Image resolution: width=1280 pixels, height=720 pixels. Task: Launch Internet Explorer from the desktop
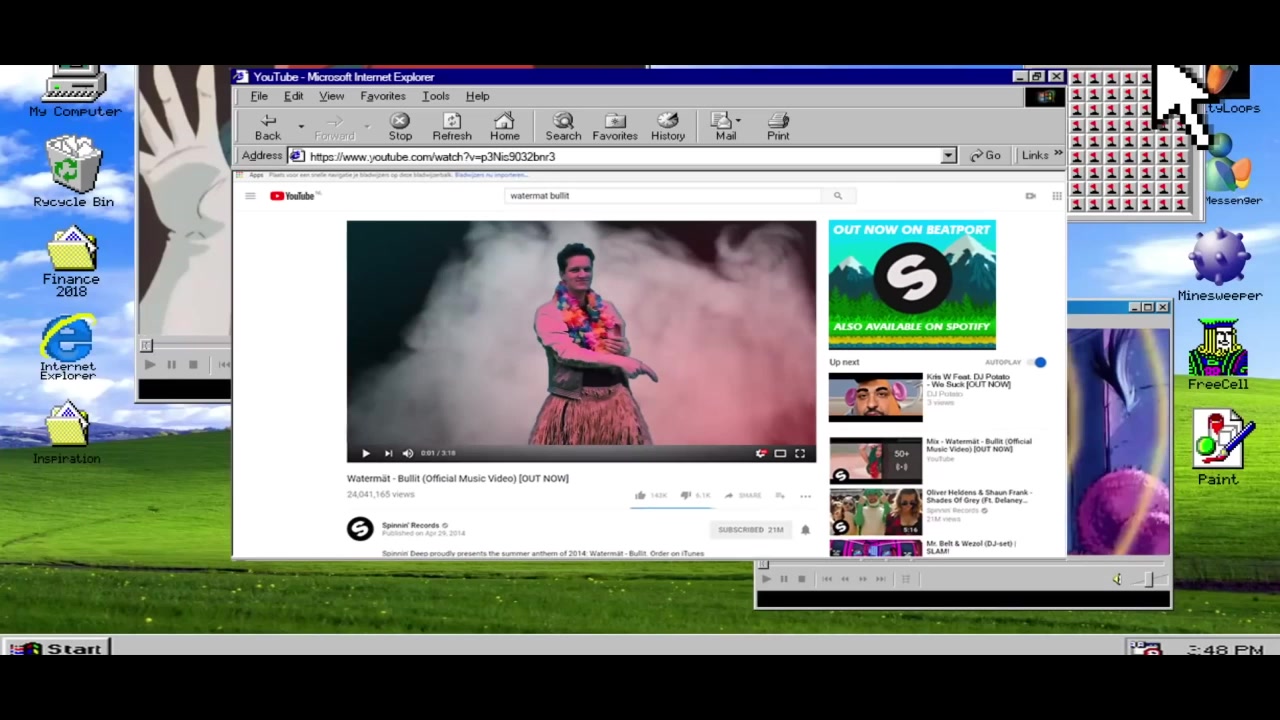68,348
